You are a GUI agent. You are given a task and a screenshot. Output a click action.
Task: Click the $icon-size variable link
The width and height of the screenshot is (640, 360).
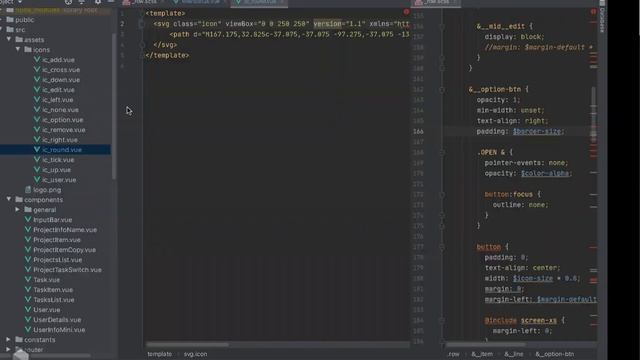coord(533,278)
